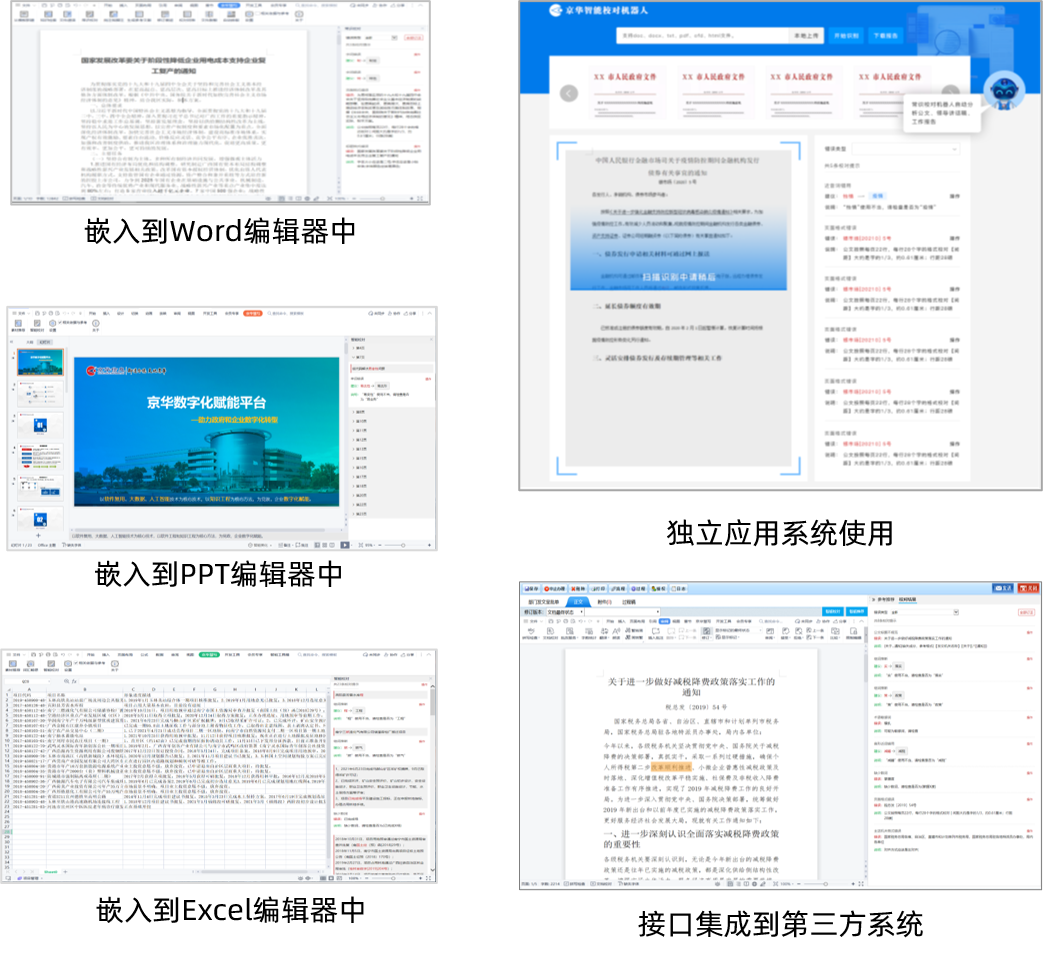
Task: Click the slideshow play button in the PPT status bar
Action: pos(345,545)
